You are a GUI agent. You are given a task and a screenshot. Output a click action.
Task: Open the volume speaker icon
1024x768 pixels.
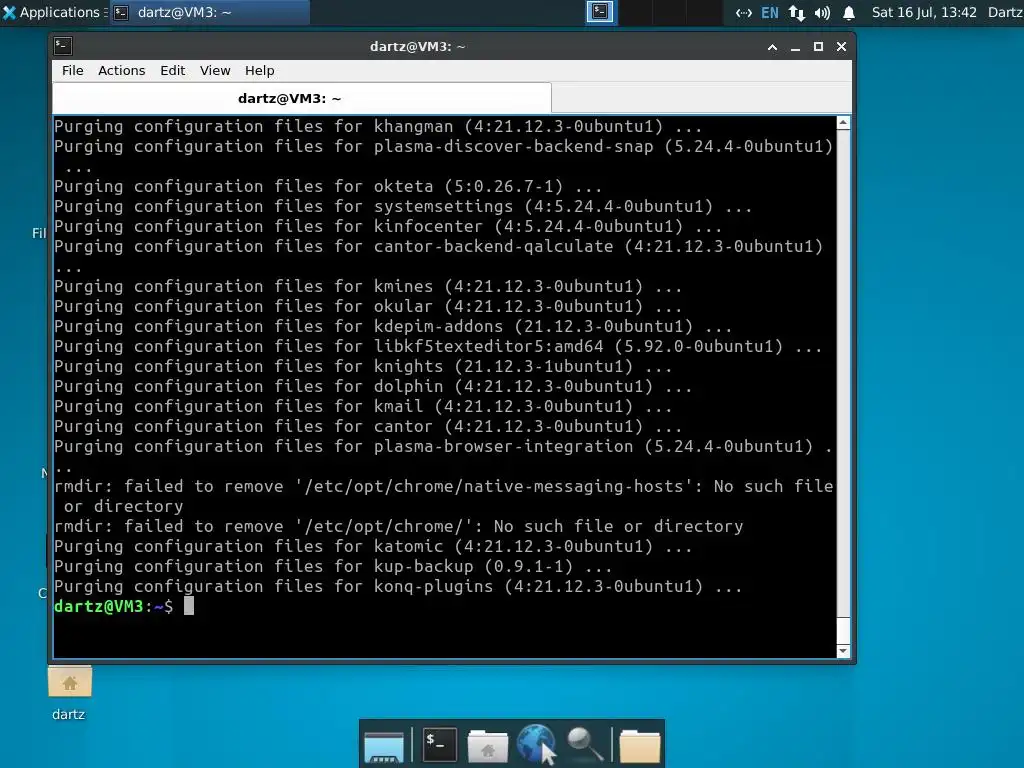pyautogui.click(x=822, y=12)
